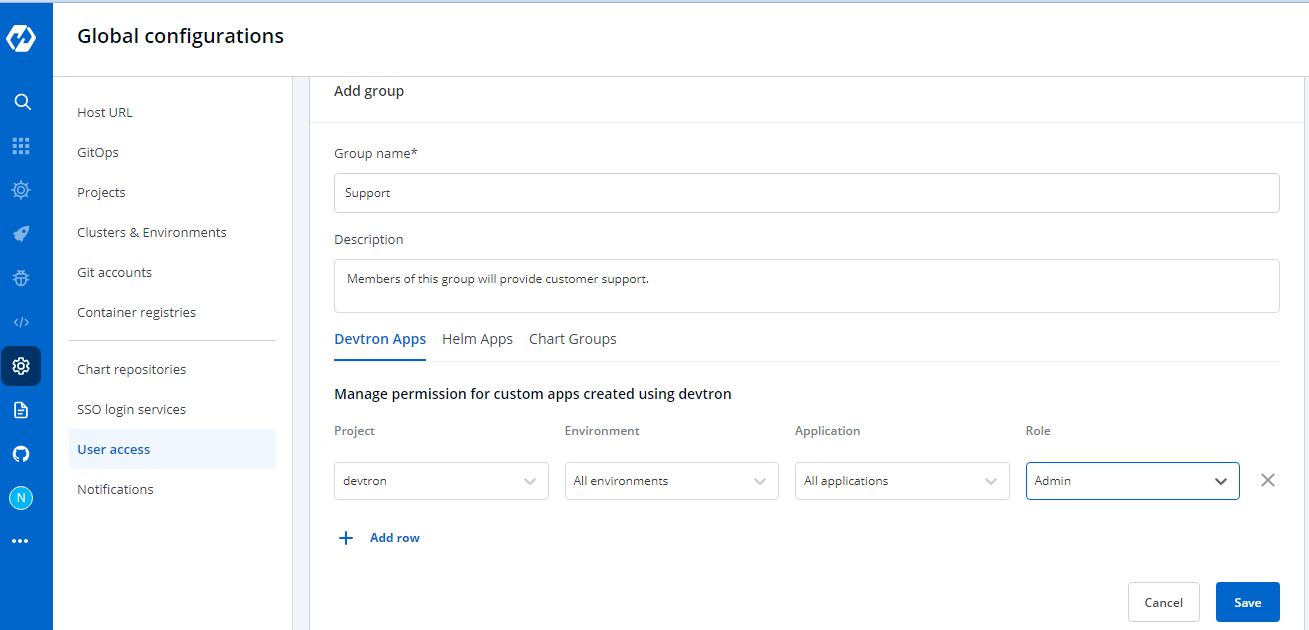Switch to the Helm Apps tab
1309x630 pixels.
coord(477,339)
